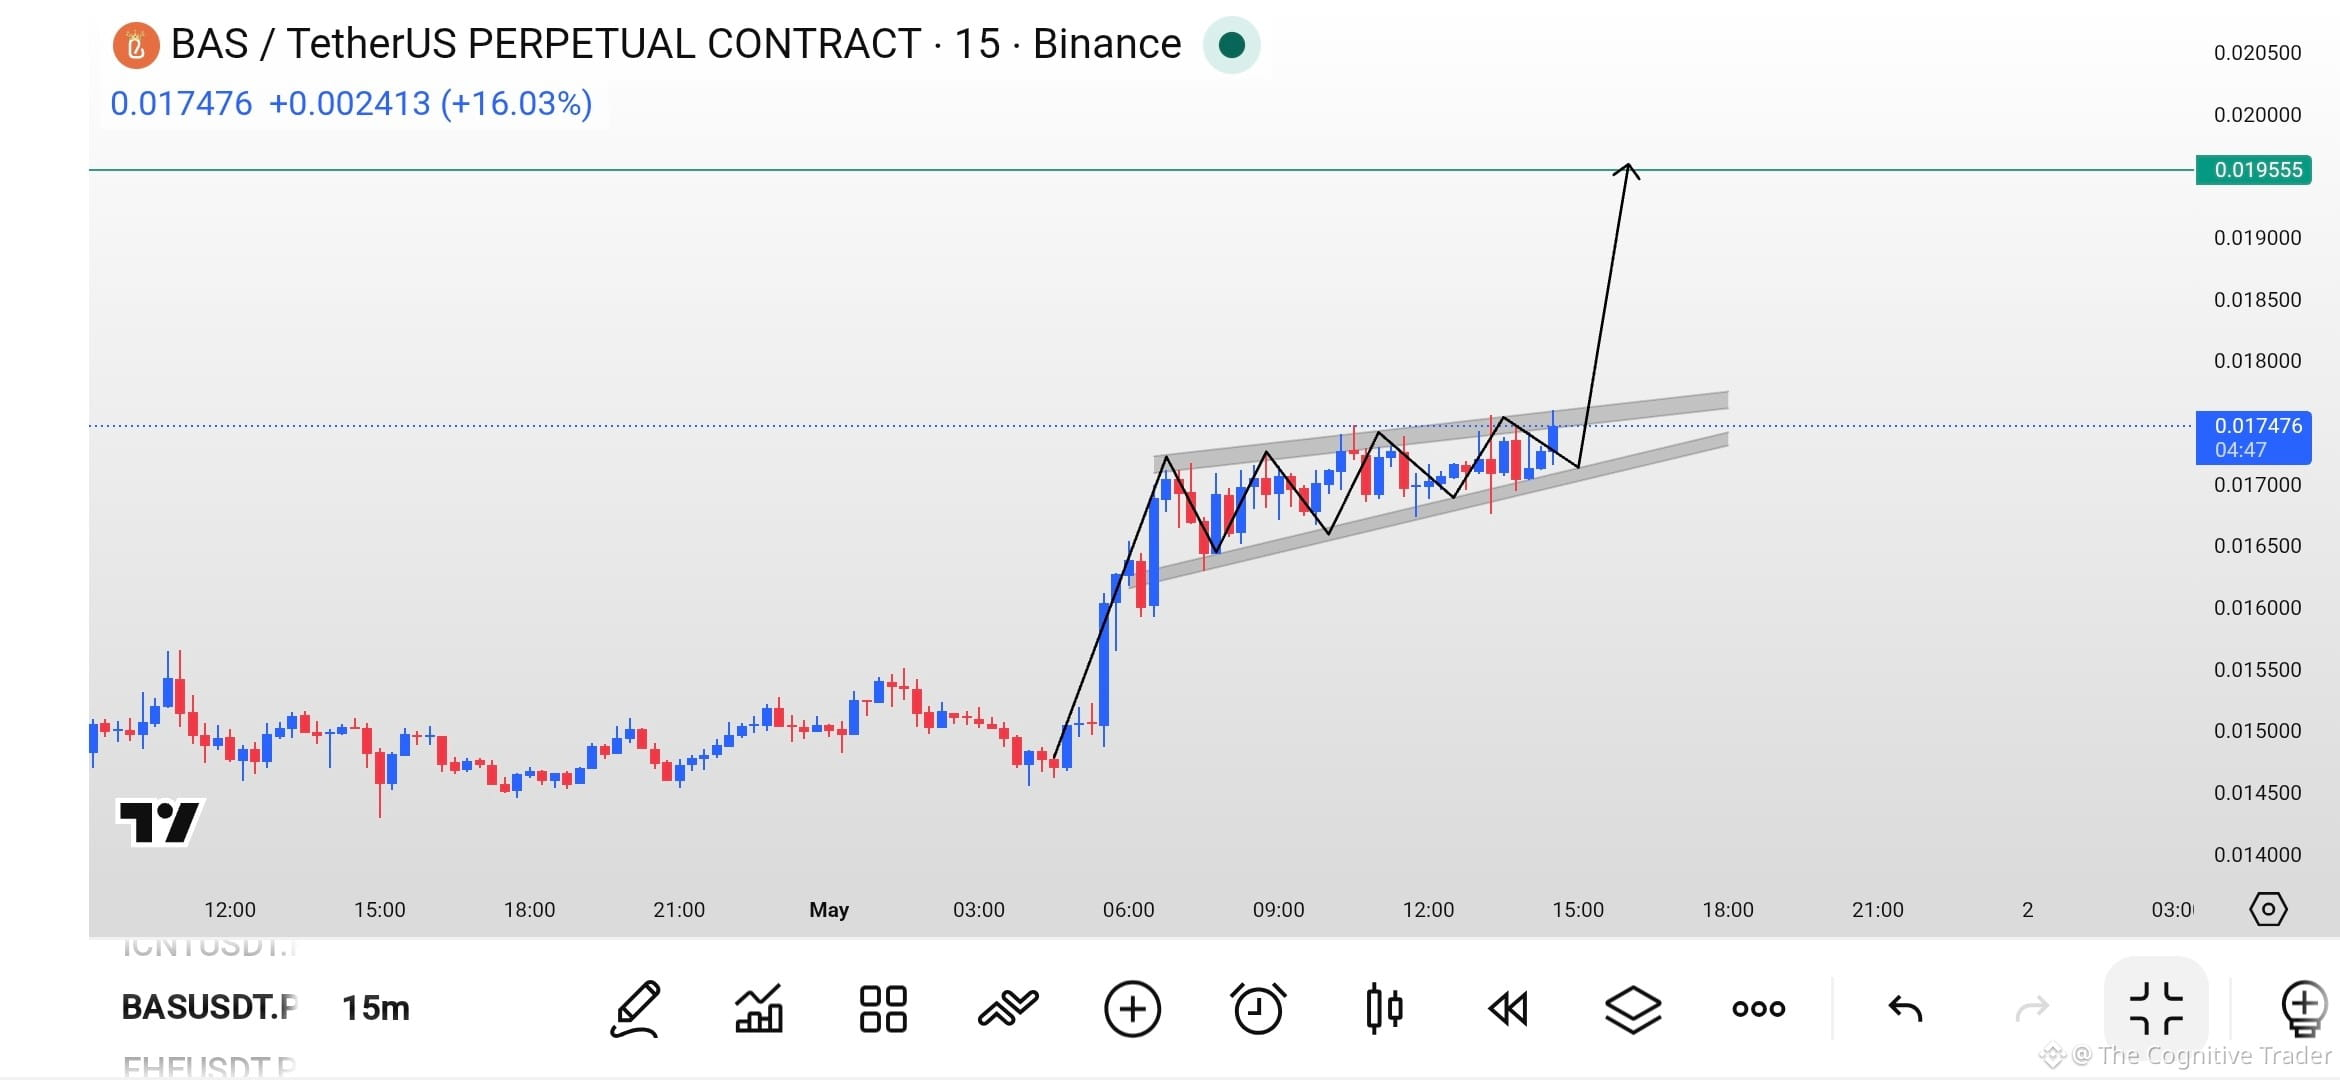Viewport: 2340px width, 1080px height.
Task: Click the May date label on the time axis
Action: pyautogui.click(x=829, y=910)
